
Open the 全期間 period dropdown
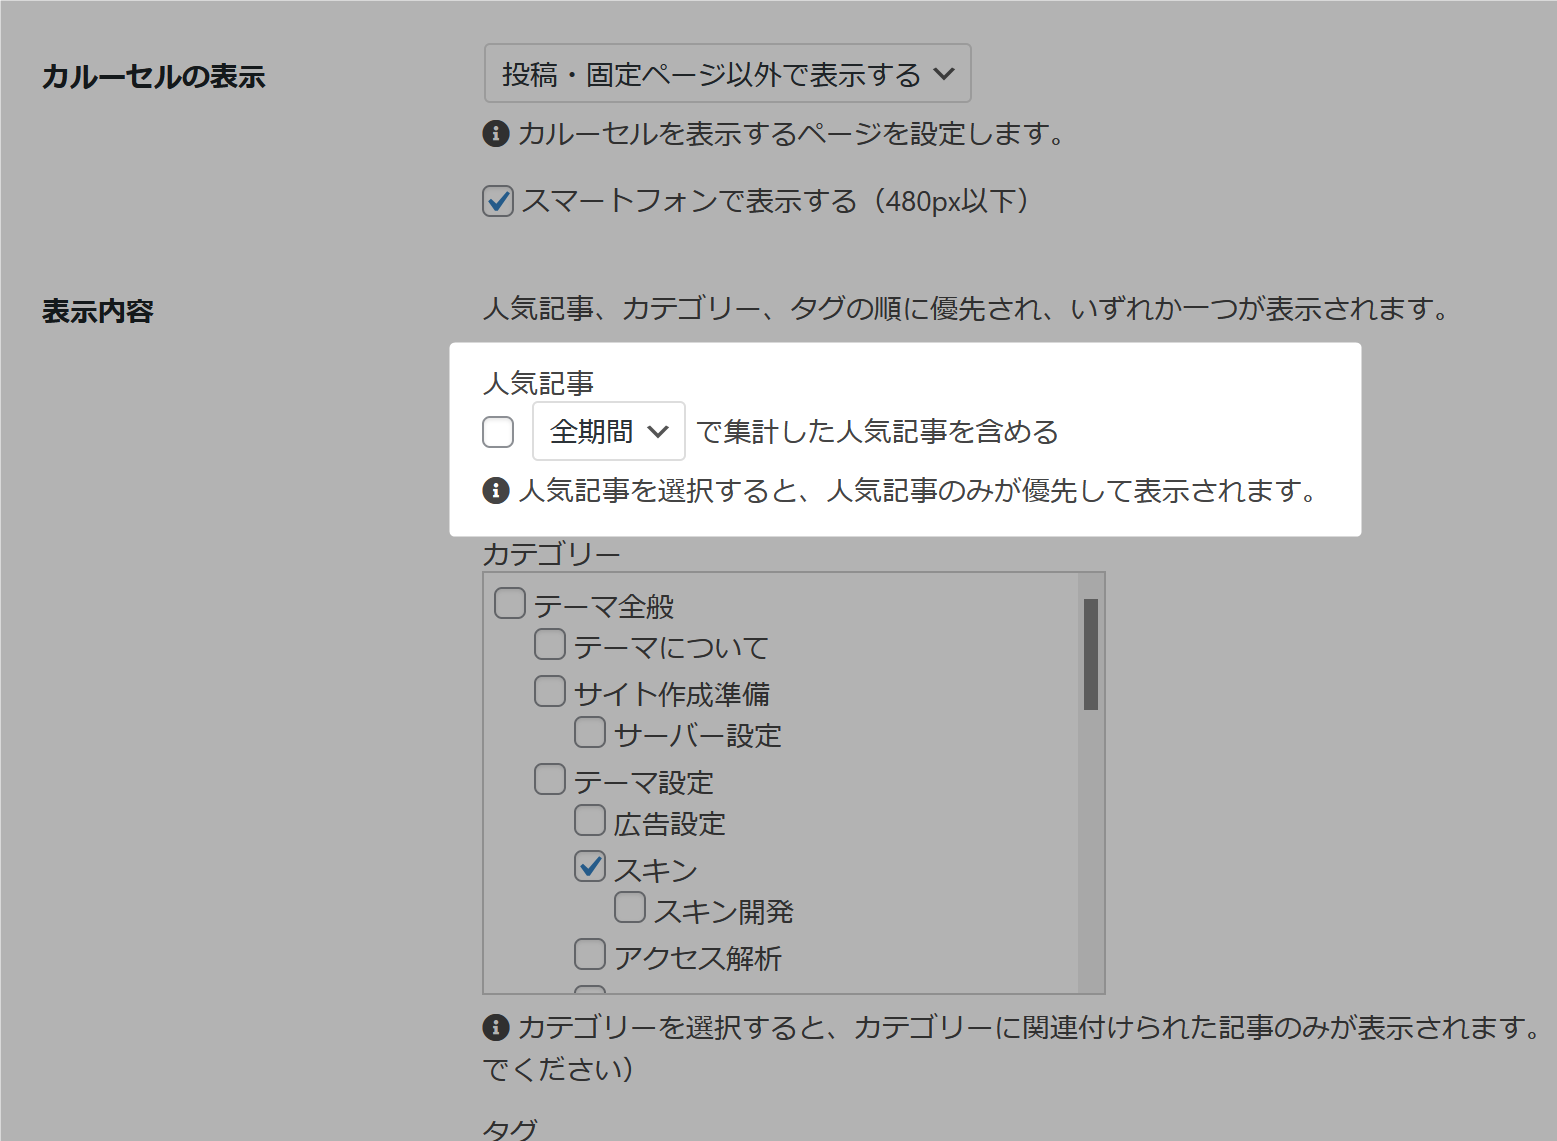608,431
